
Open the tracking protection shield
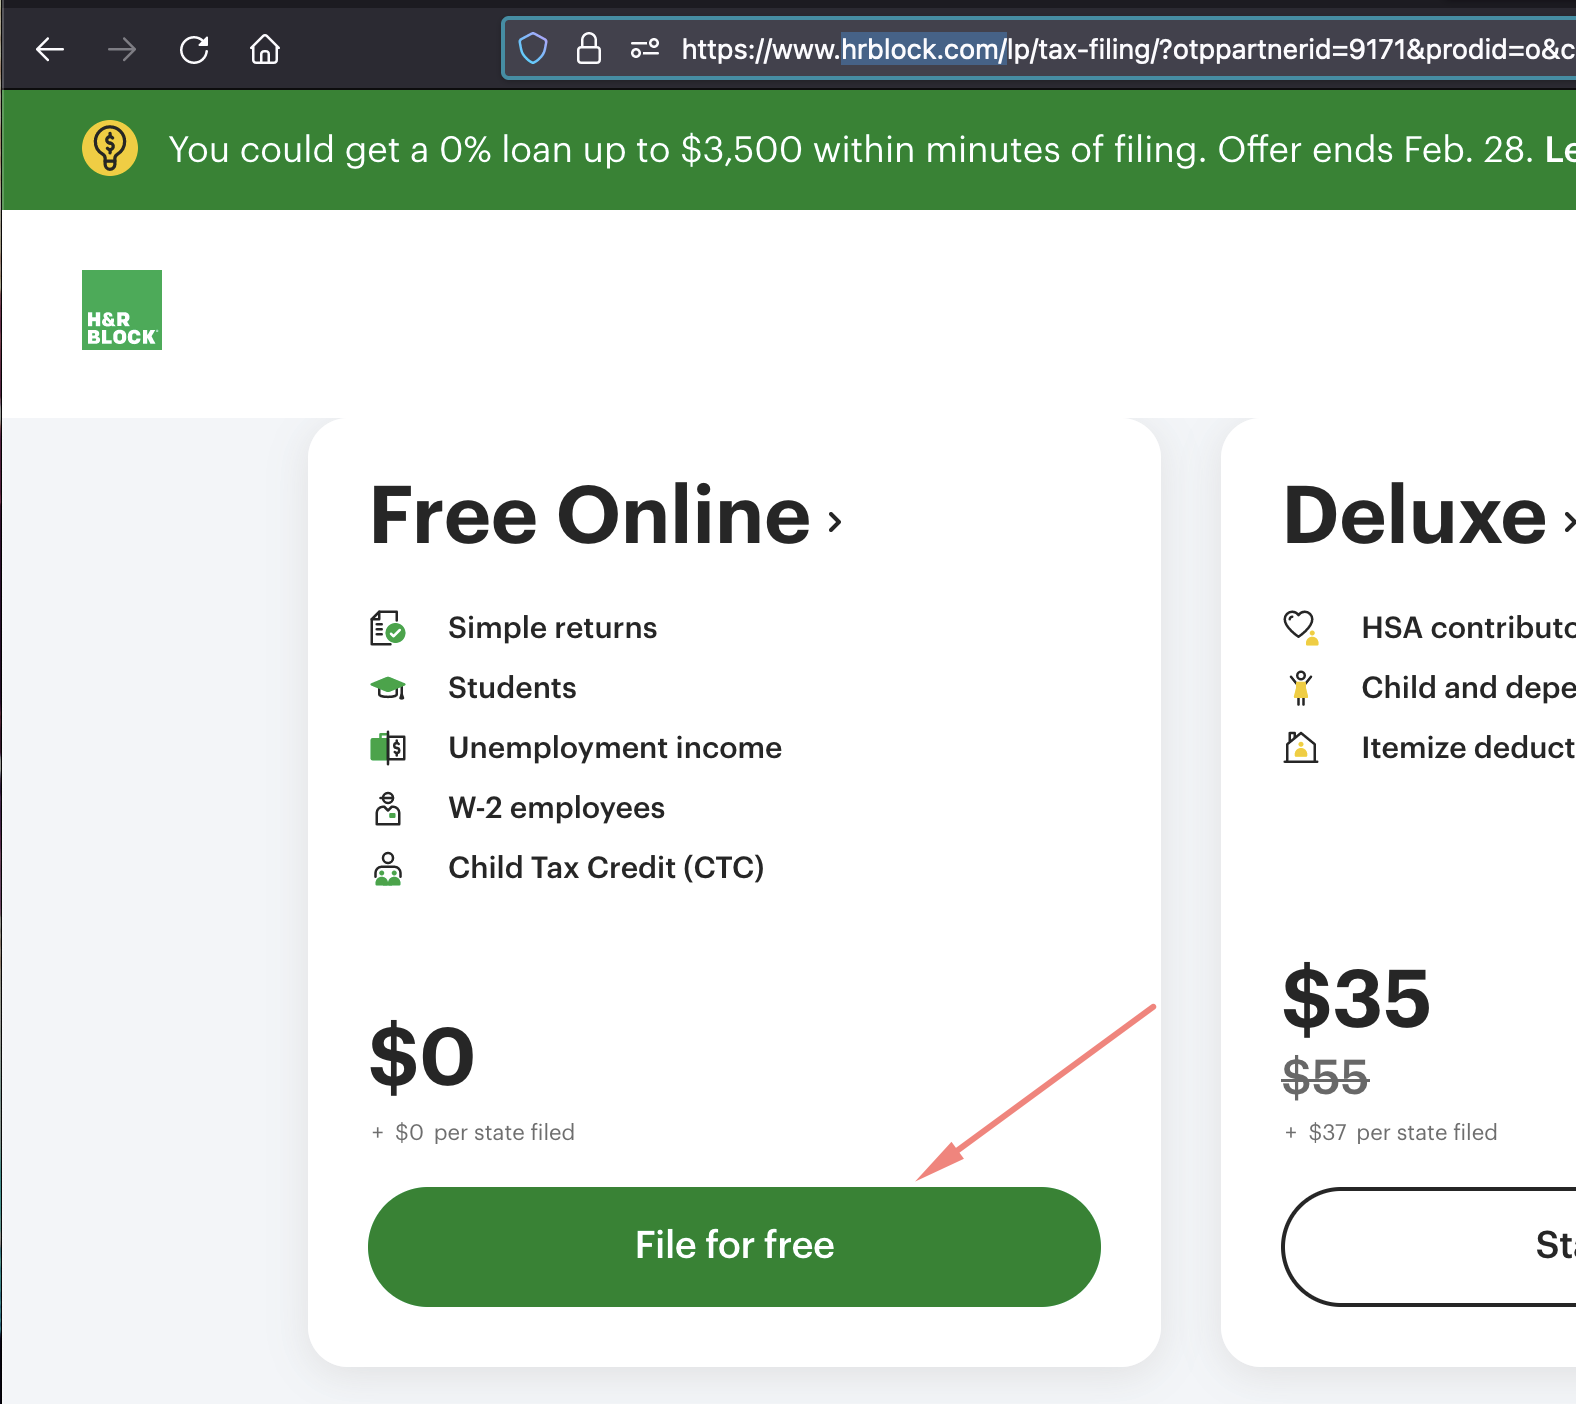[x=533, y=48]
